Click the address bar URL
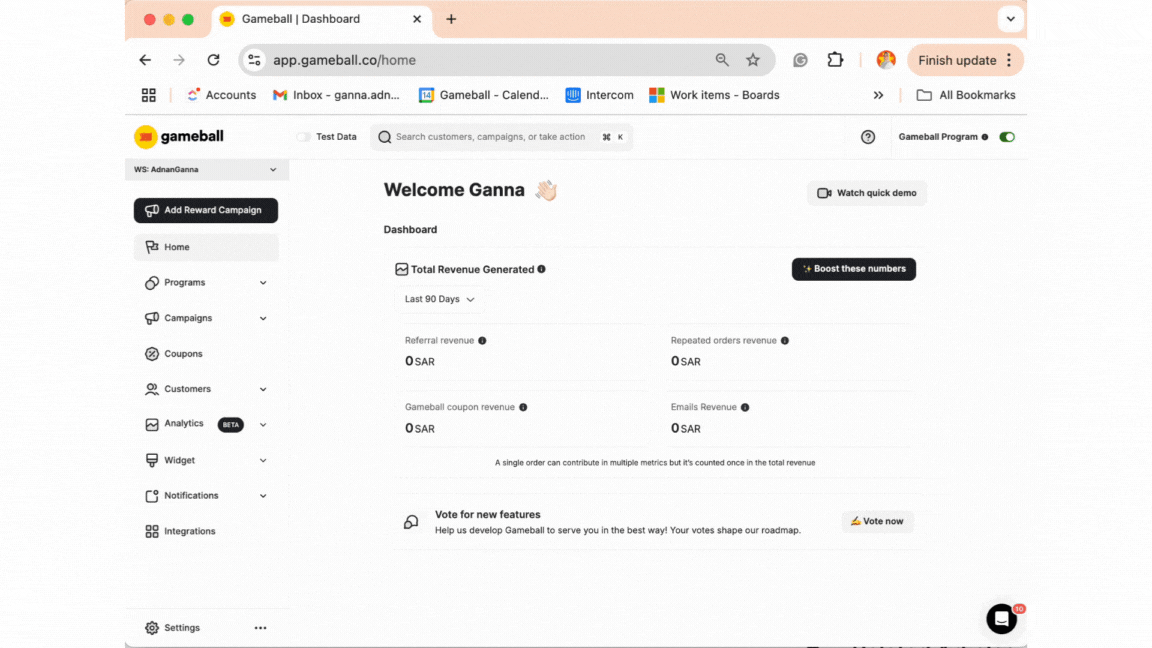This screenshot has width=1152, height=648. [x=345, y=60]
